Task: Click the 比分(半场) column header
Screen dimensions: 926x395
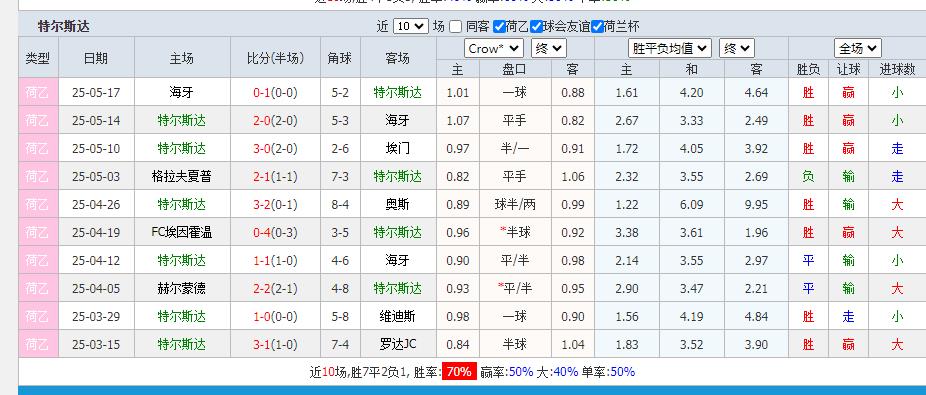Action: click(x=275, y=58)
